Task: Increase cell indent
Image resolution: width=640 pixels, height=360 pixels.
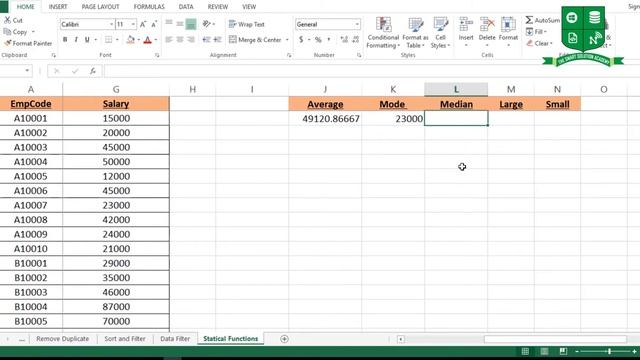Action: (218, 40)
